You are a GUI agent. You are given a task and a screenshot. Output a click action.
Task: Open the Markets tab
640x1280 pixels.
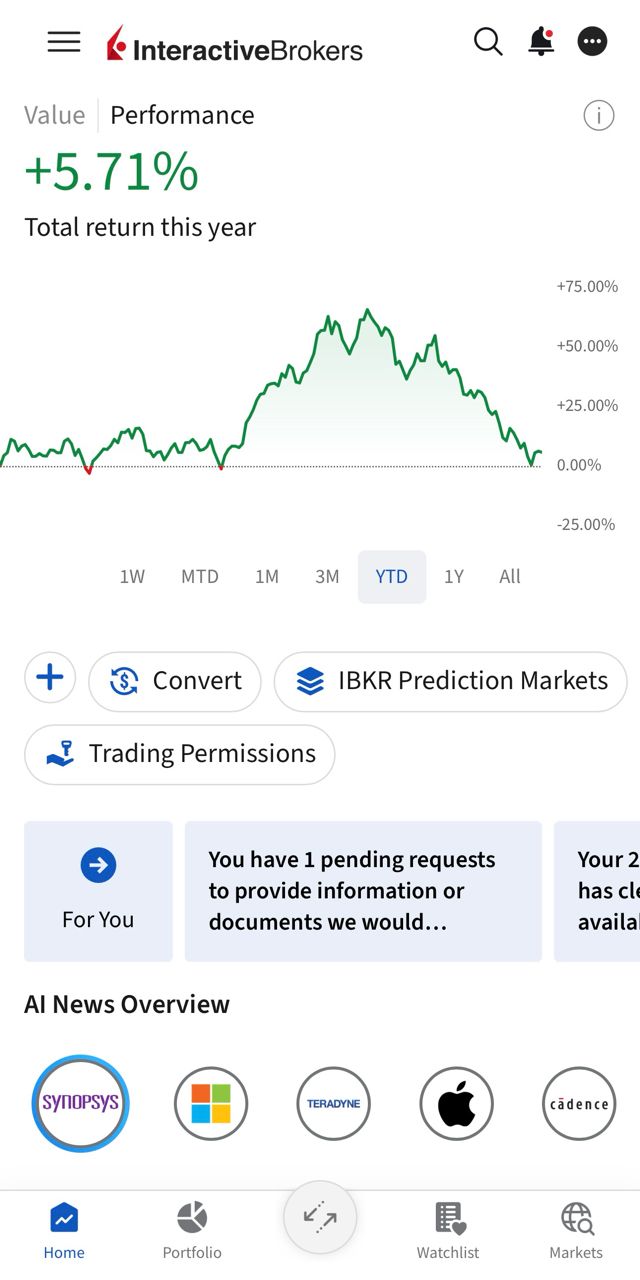pos(576,1231)
